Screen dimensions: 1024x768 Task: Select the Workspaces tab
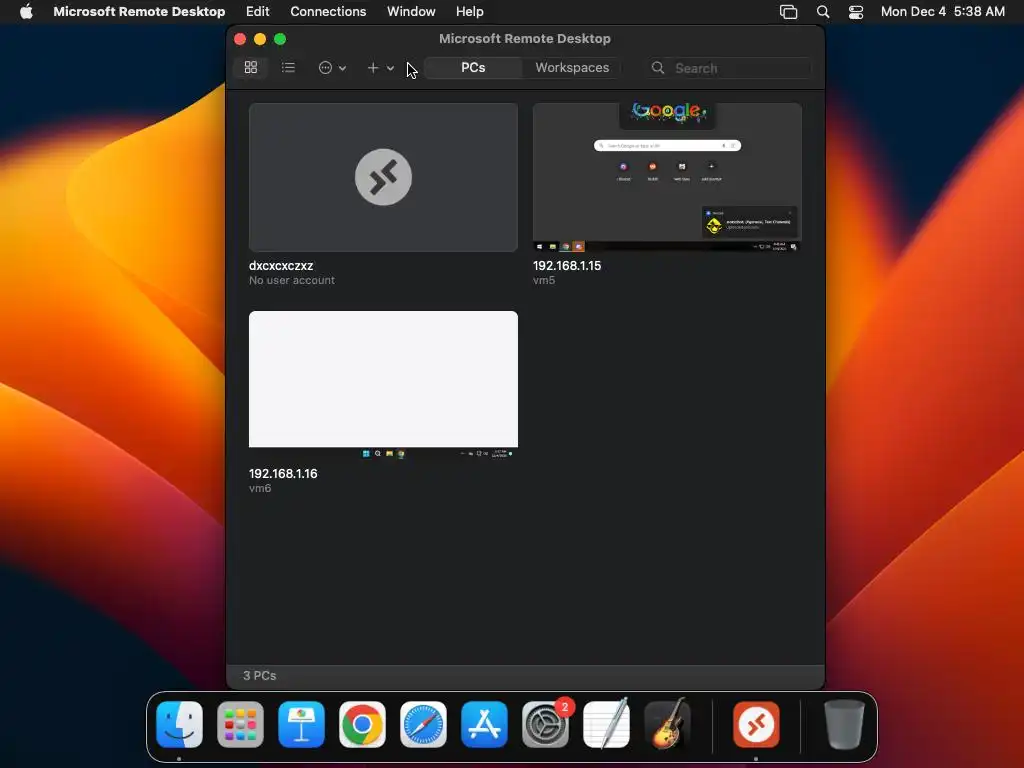pos(572,67)
